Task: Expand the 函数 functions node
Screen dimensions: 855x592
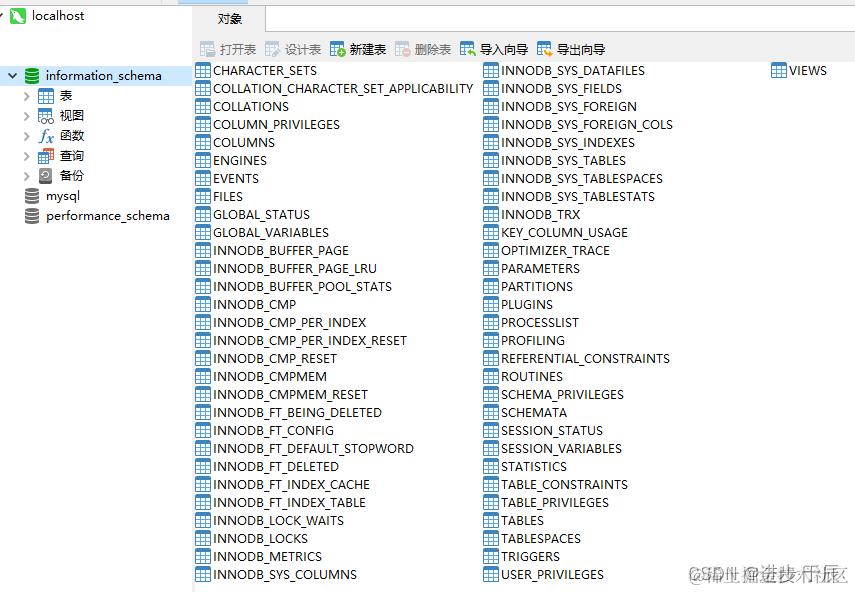Action: (26, 136)
